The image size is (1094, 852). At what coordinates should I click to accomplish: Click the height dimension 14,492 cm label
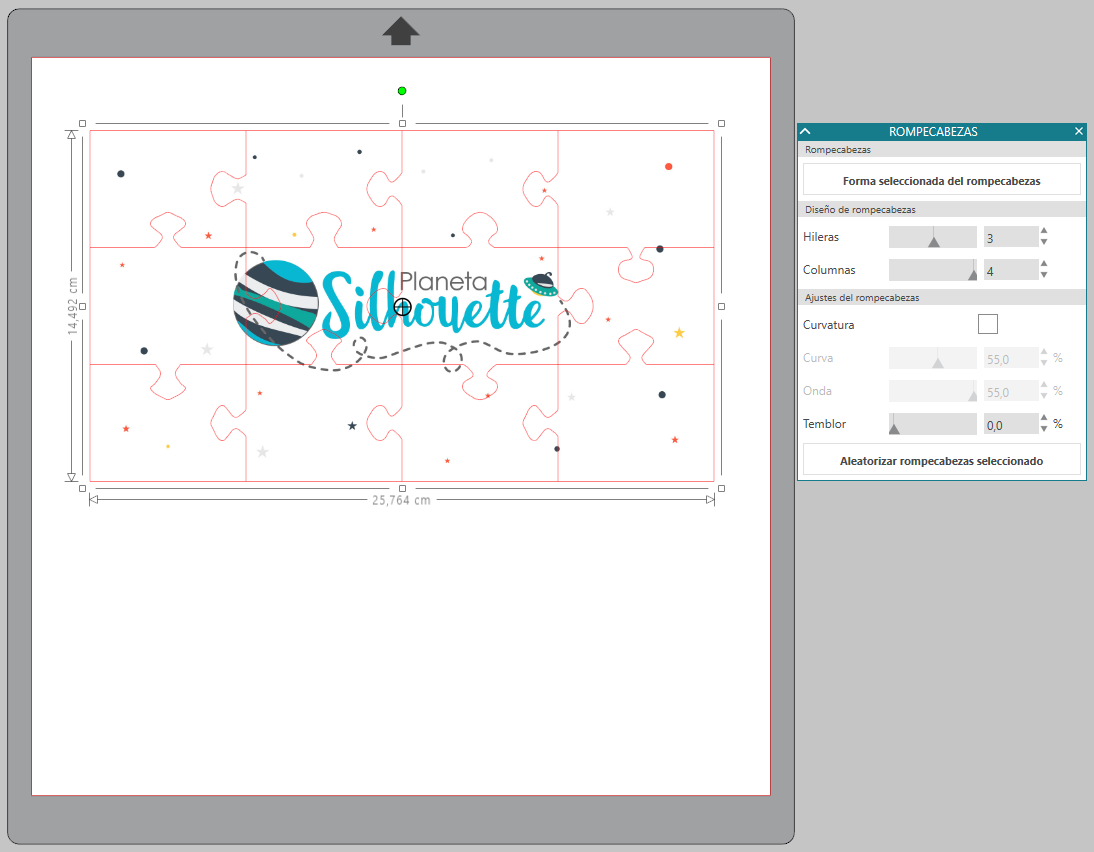click(x=73, y=306)
